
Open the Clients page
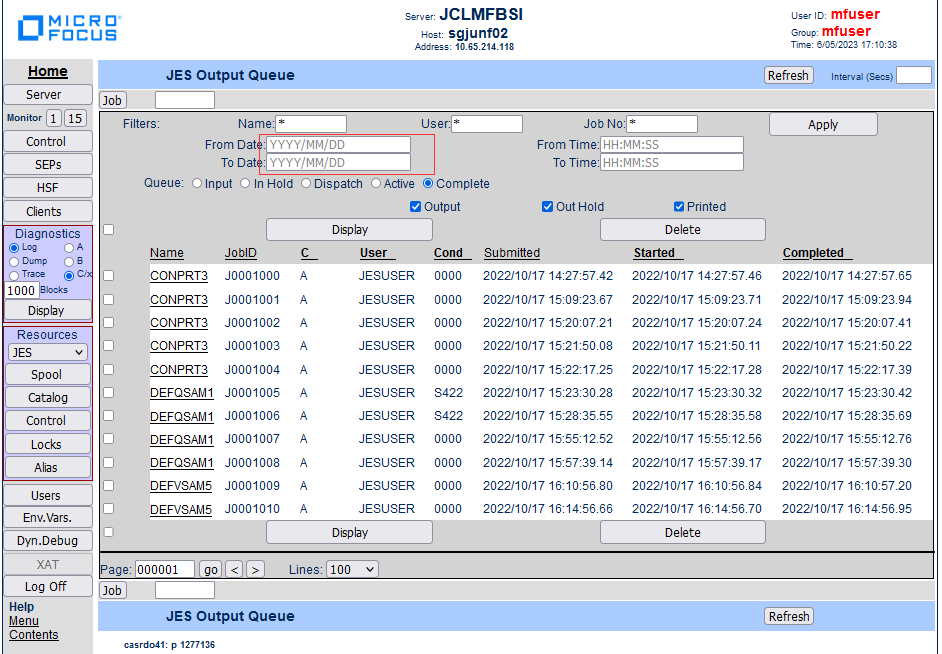(x=48, y=211)
